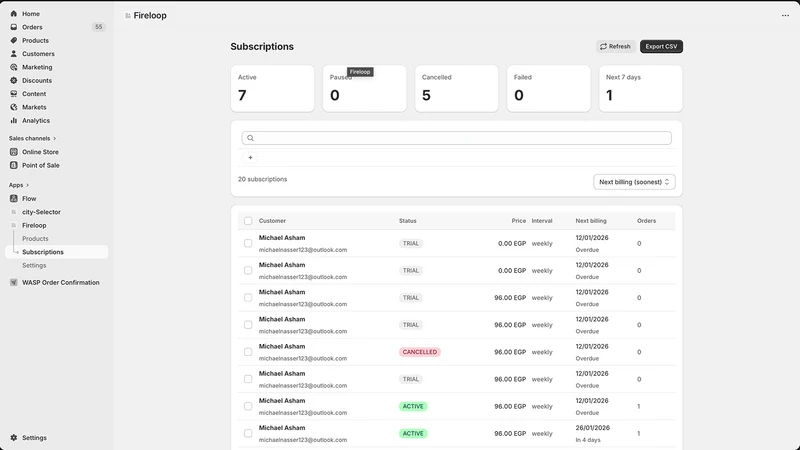
Task: Click the Home icon in sidebar
Action: tap(14, 14)
